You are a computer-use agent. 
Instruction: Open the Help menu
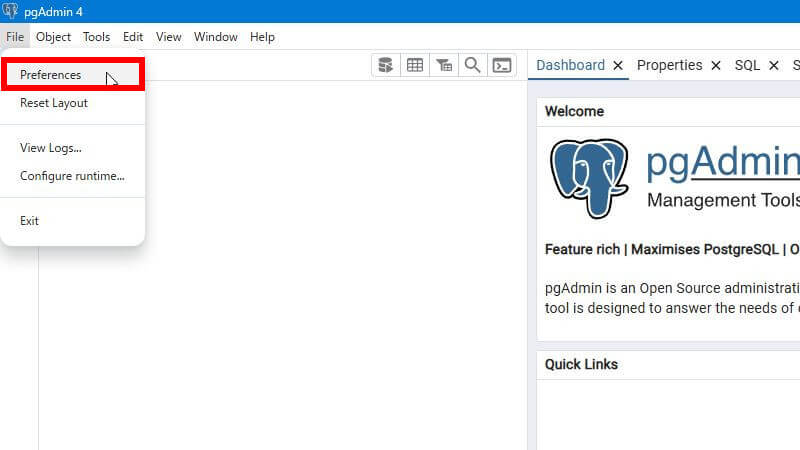click(x=262, y=37)
